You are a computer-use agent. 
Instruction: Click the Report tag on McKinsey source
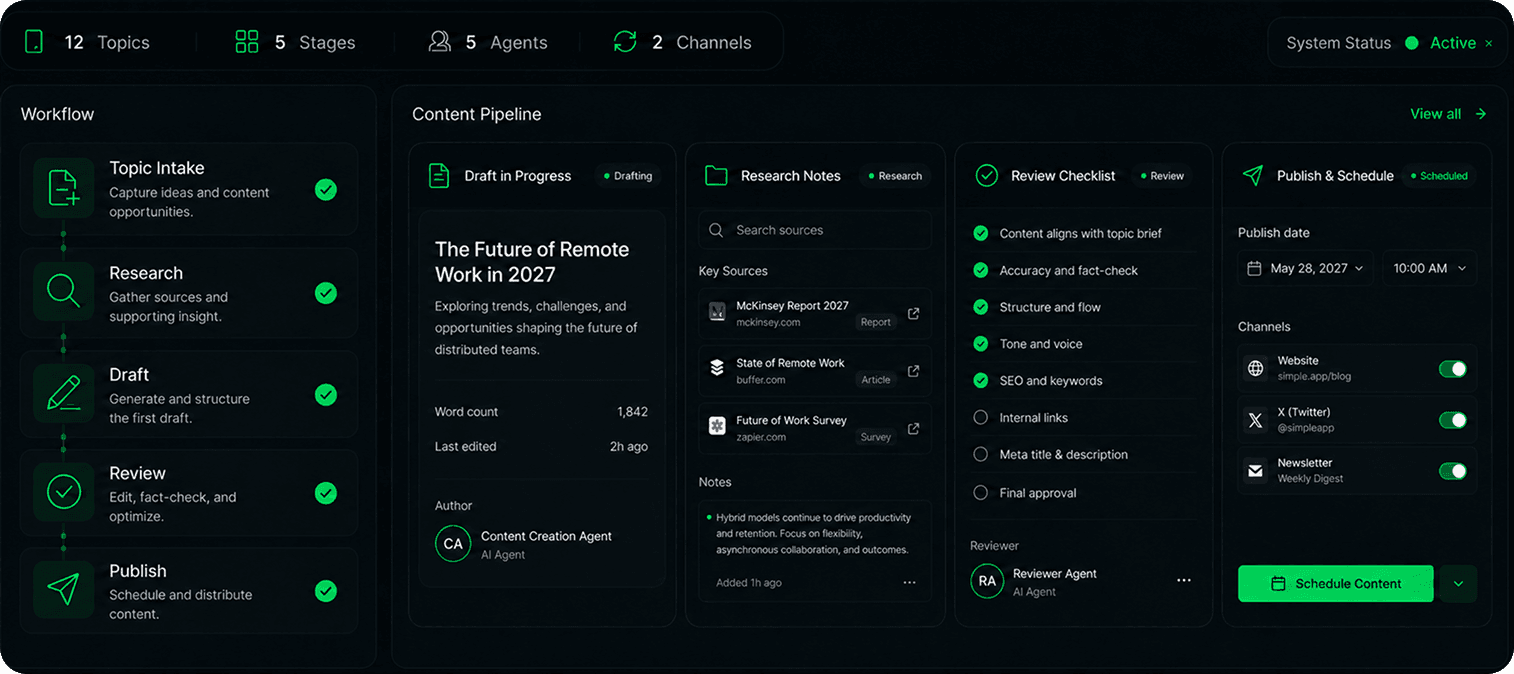[875, 322]
